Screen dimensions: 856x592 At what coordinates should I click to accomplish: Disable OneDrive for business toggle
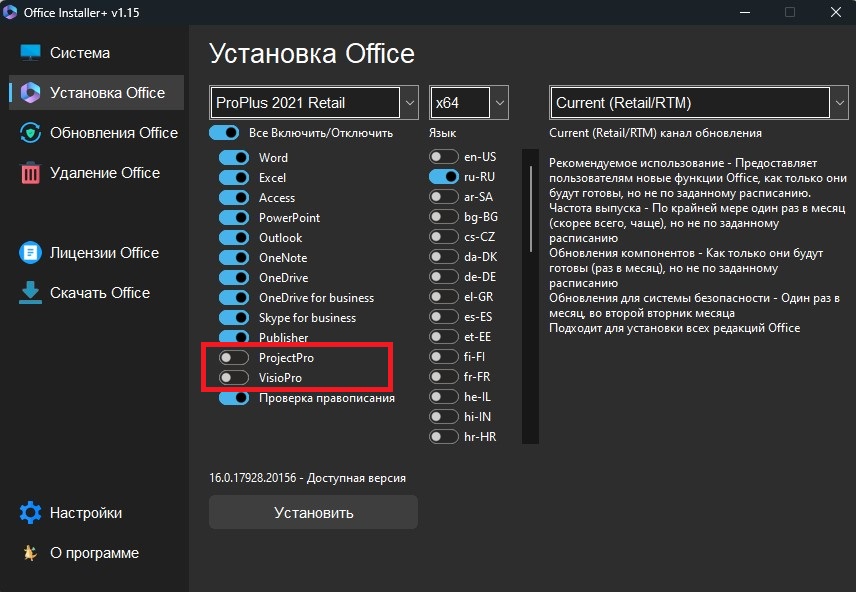point(234,298)
